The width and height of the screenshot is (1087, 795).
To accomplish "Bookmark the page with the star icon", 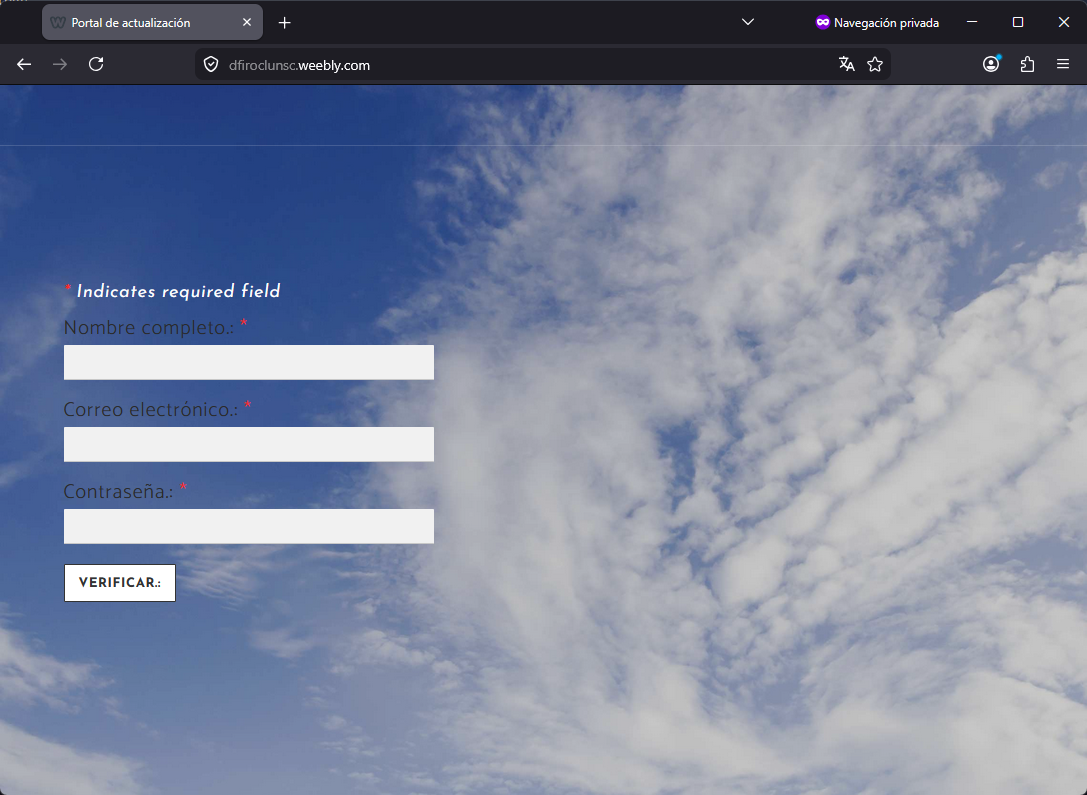I will coord(875,64).
